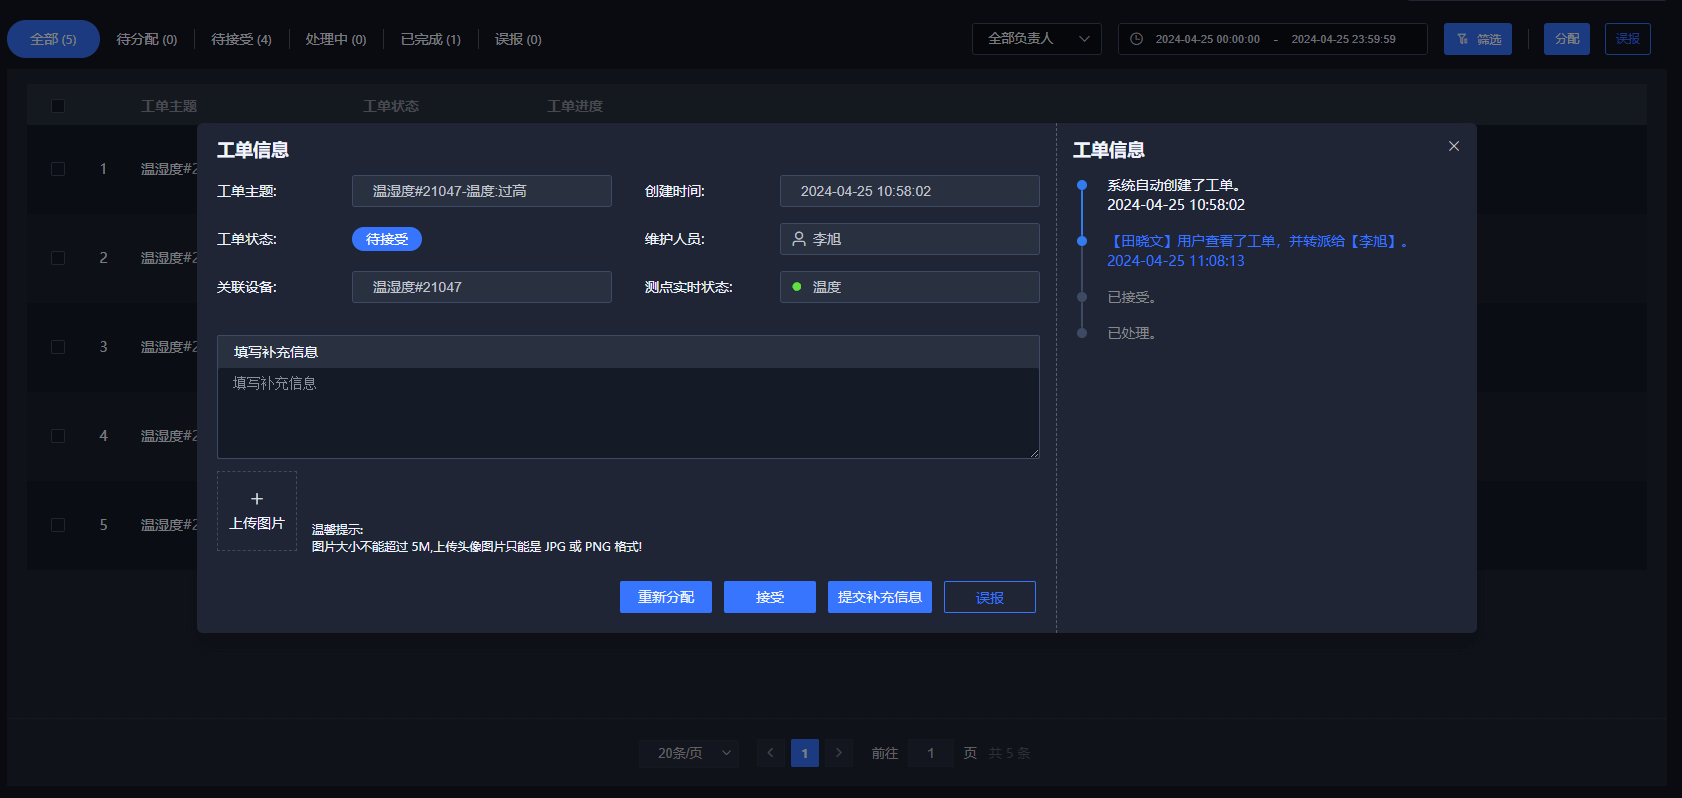Click the user icon in 维护人员 field
The image size is (1682, 798).
[799, 239]
